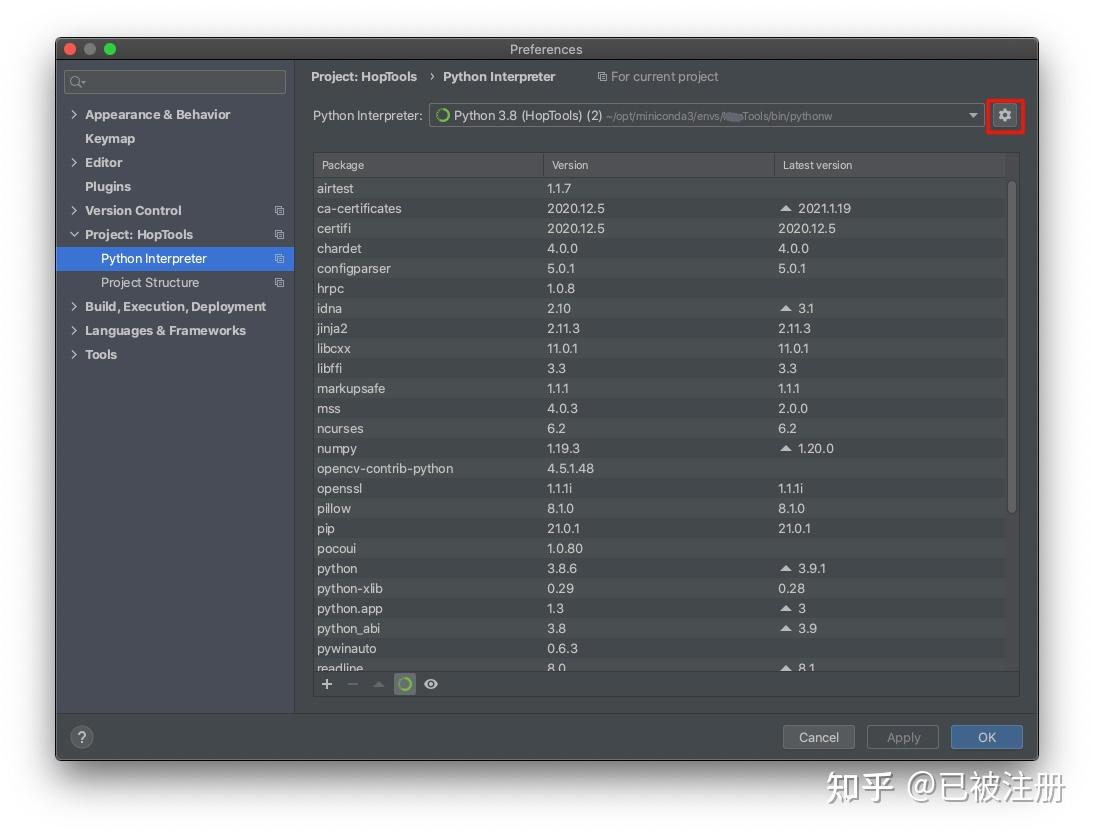
Task: Click the copy icon beside Version Control
Action: tap(279, 210)
